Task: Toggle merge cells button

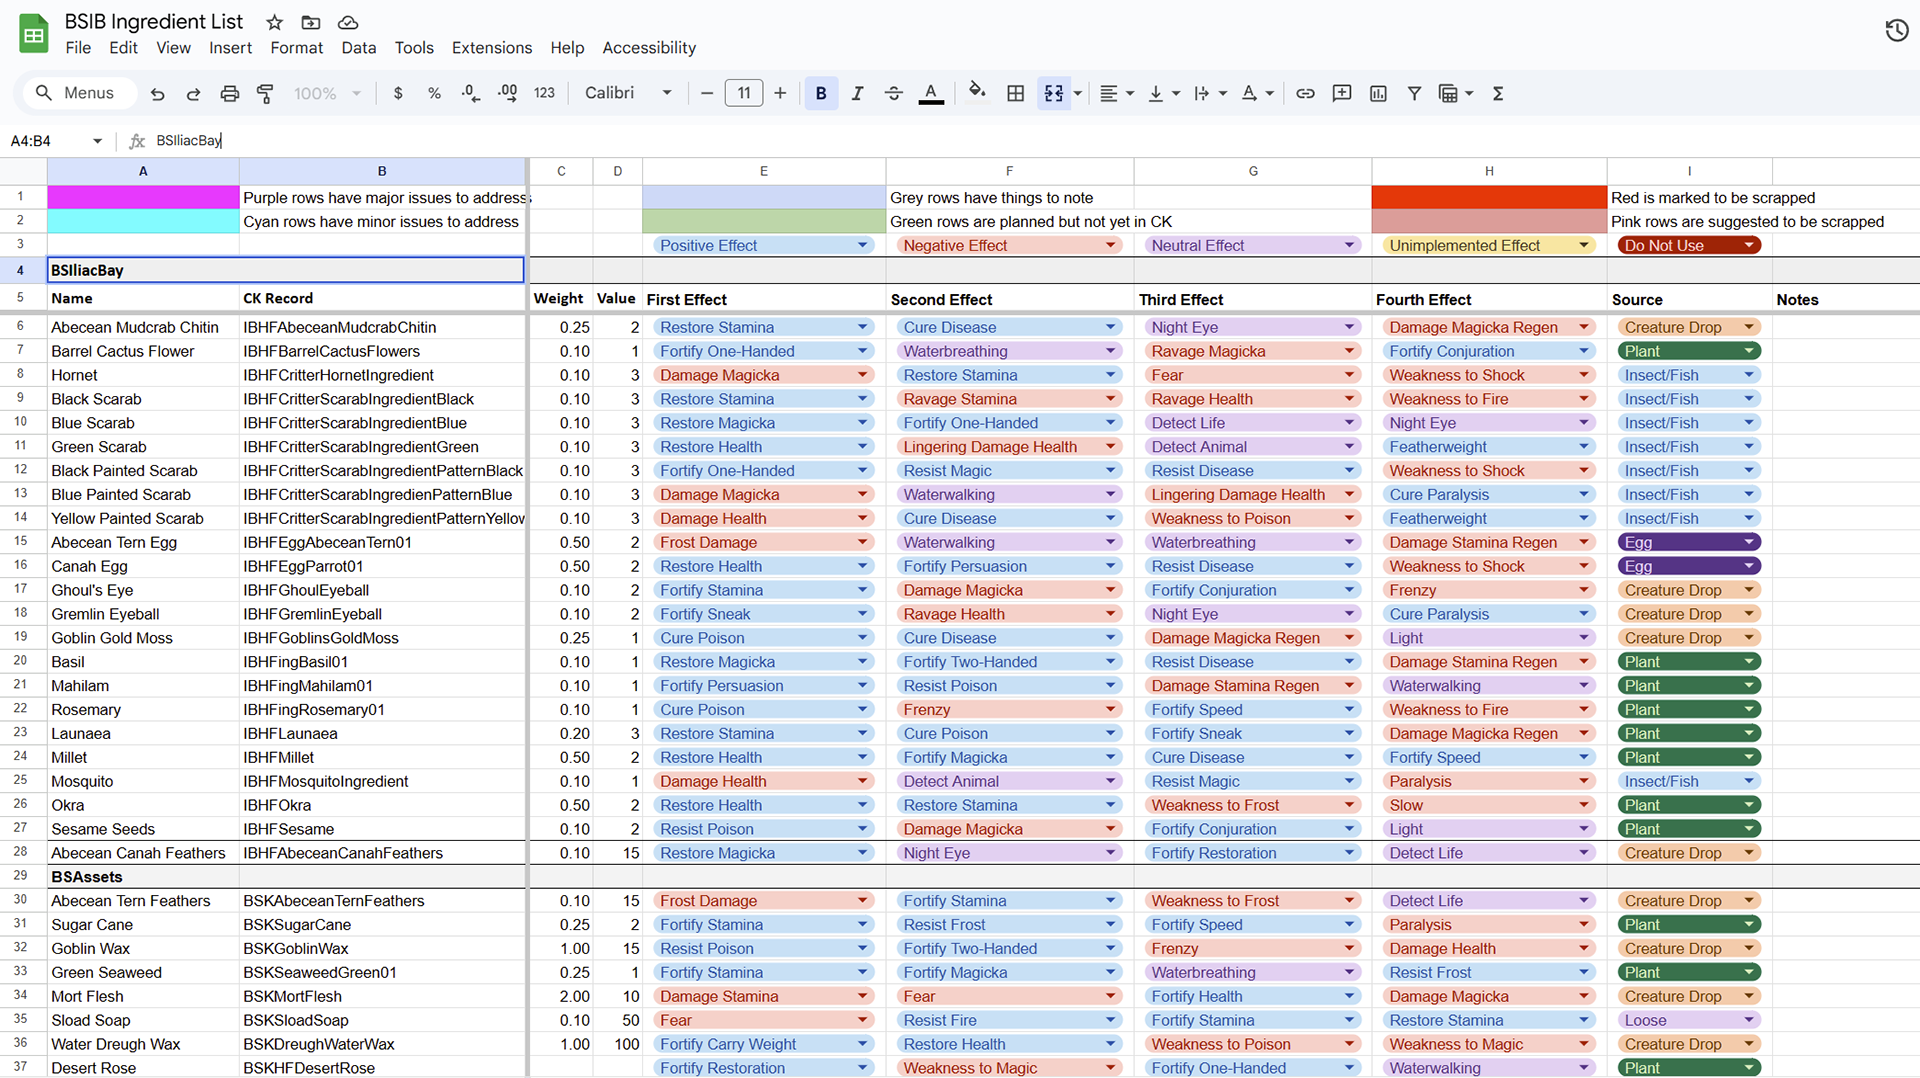Action: pos(1054,93)
